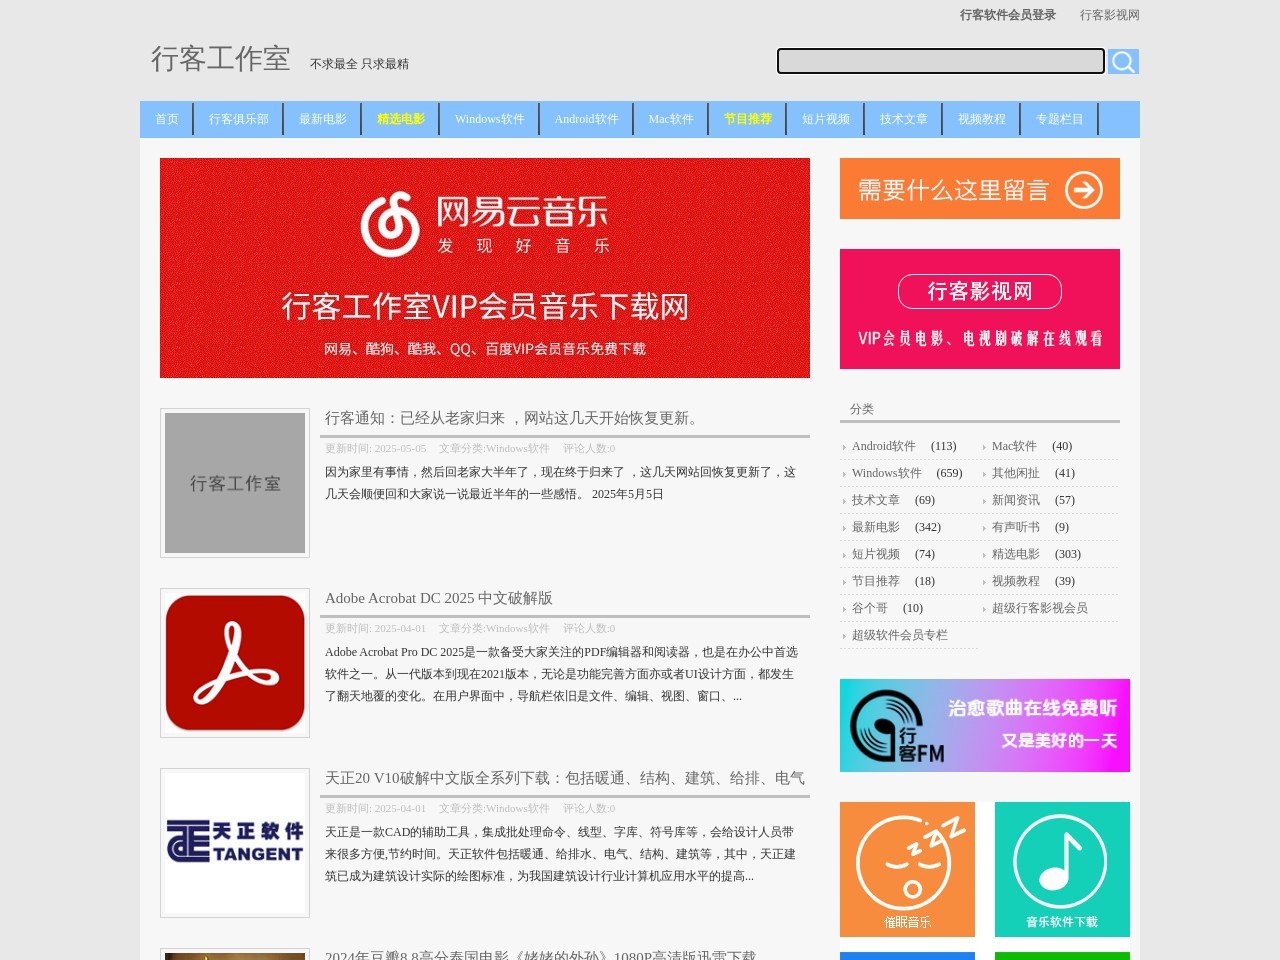Click arrow icon on 留言 banner
Viewport: 1280px width, 960px height.
click(x=1083, y=190)
